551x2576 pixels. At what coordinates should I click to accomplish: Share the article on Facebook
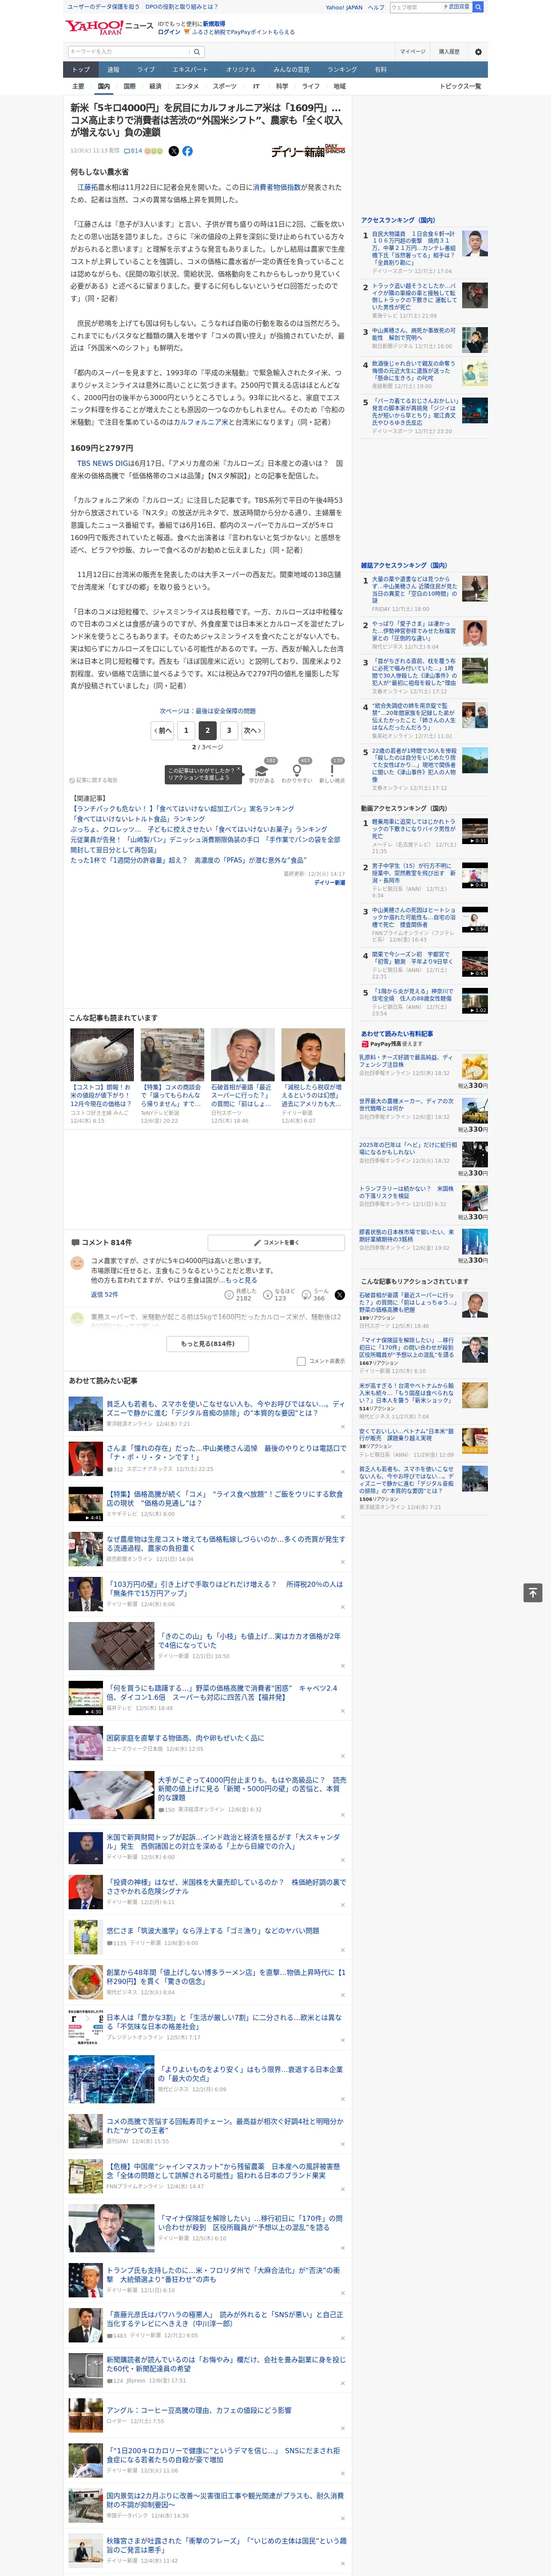coord(187,151)
